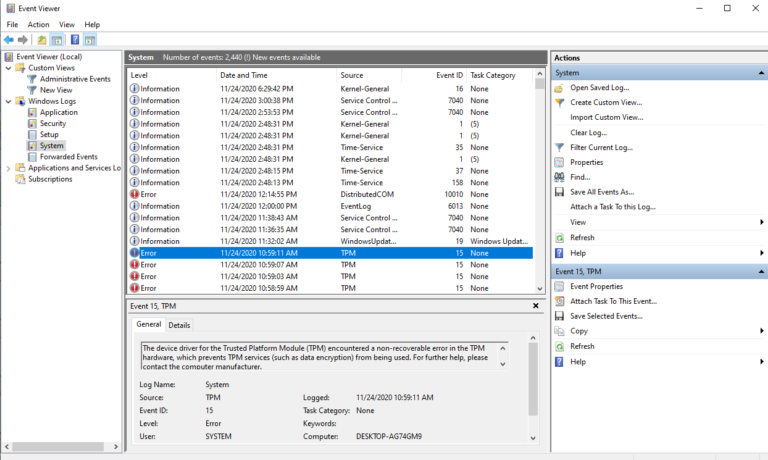Select Forwarded Events log
The width and height of the screenshot is (768, 460).
(x=69, y=157)
